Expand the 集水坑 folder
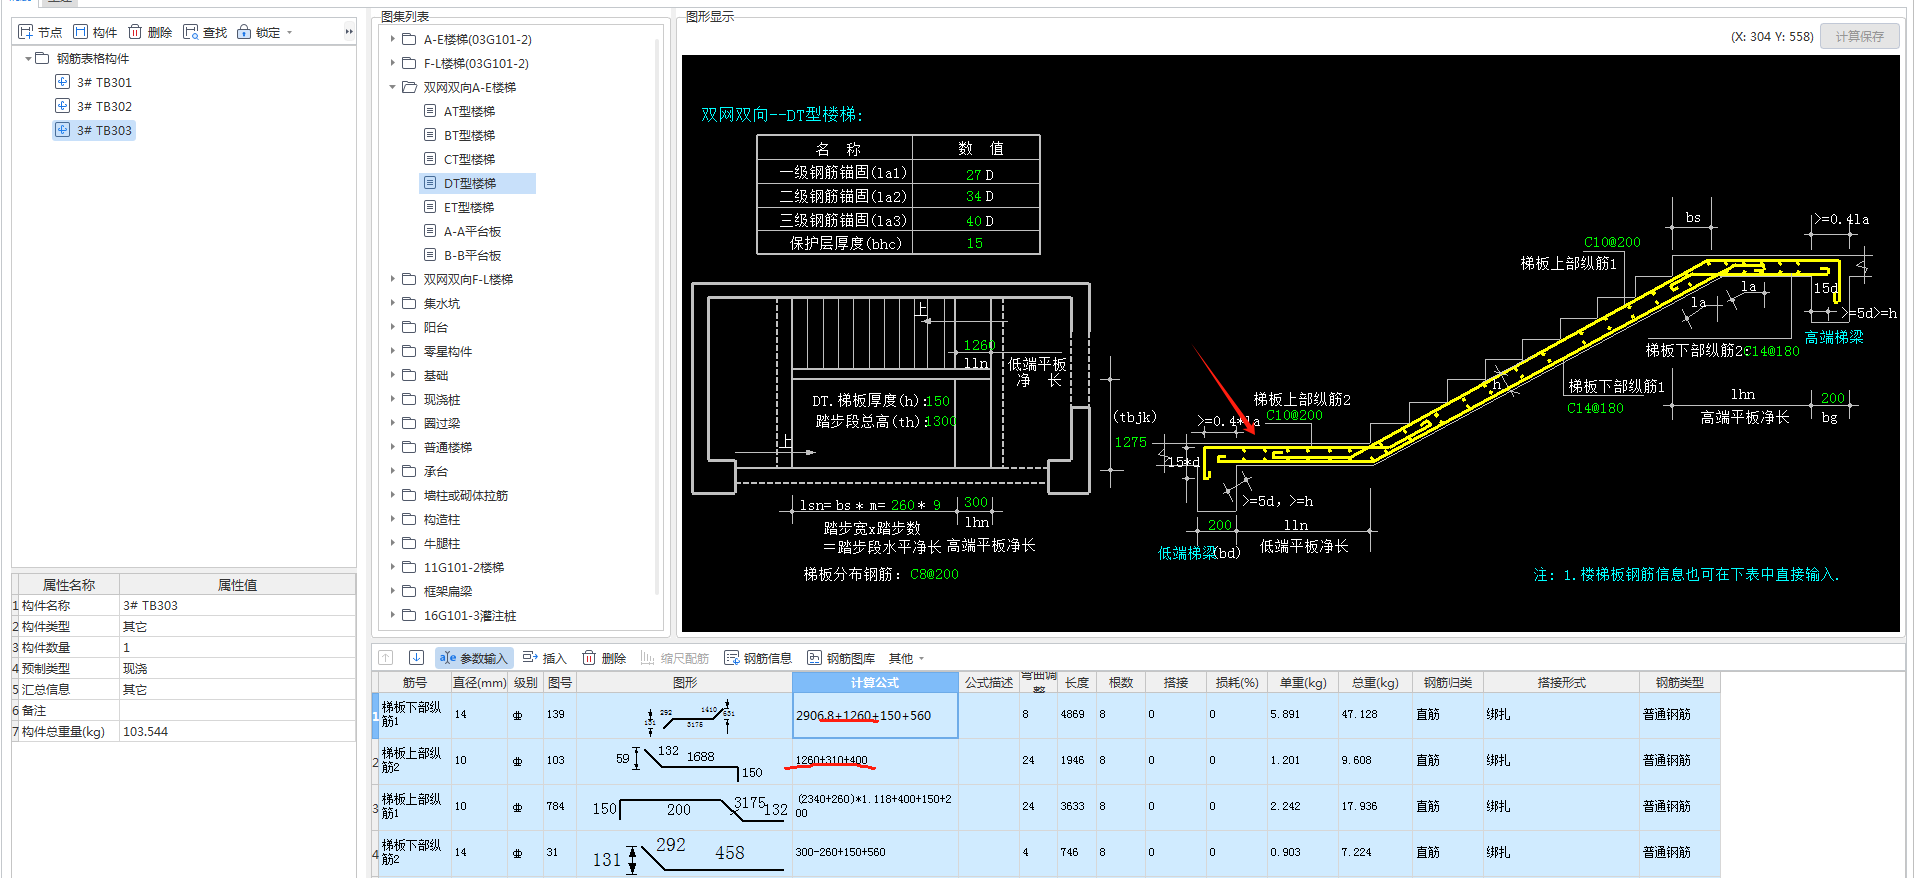The image size is (1914, 878). point(392,303)
